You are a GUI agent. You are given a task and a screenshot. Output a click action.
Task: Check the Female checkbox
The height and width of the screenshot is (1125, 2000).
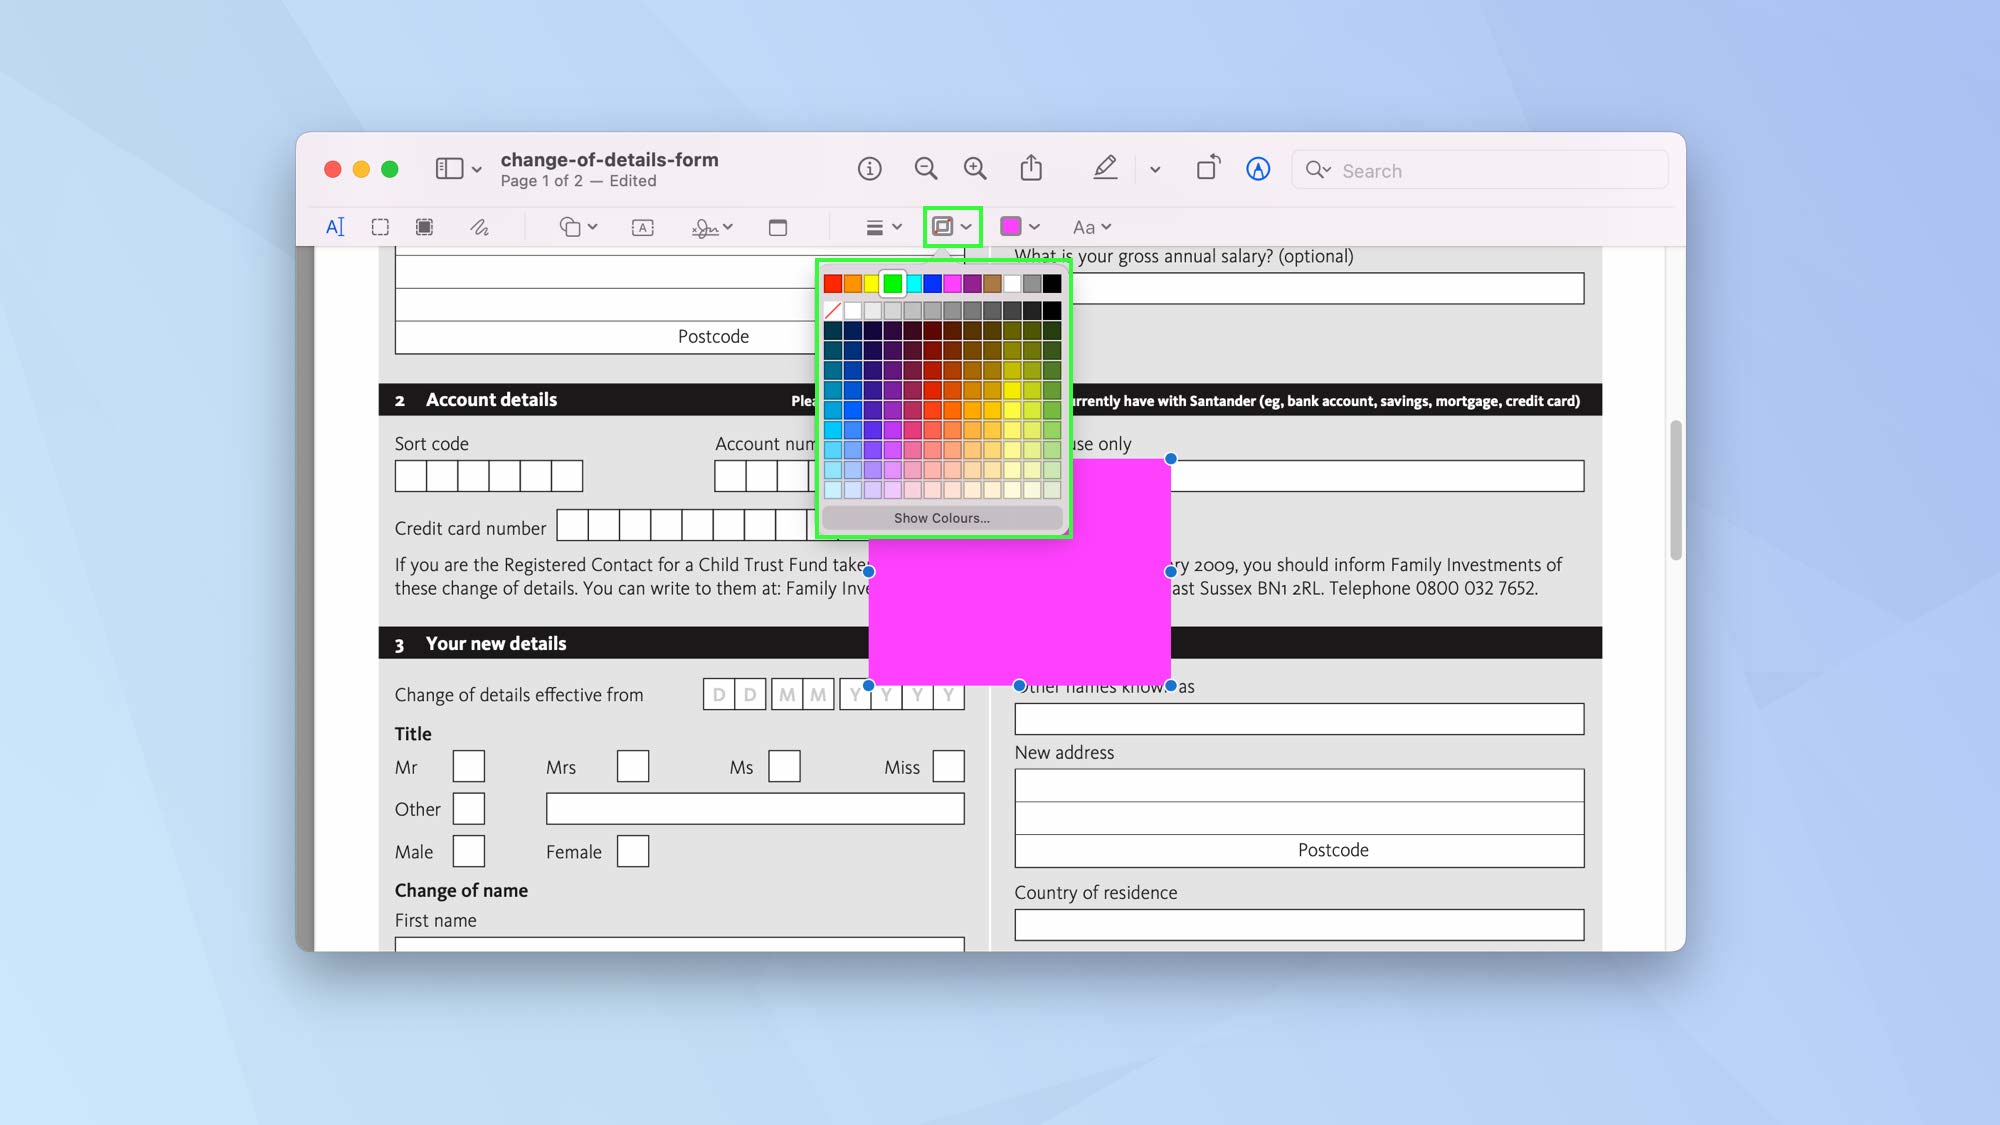[x=632, y=852]
